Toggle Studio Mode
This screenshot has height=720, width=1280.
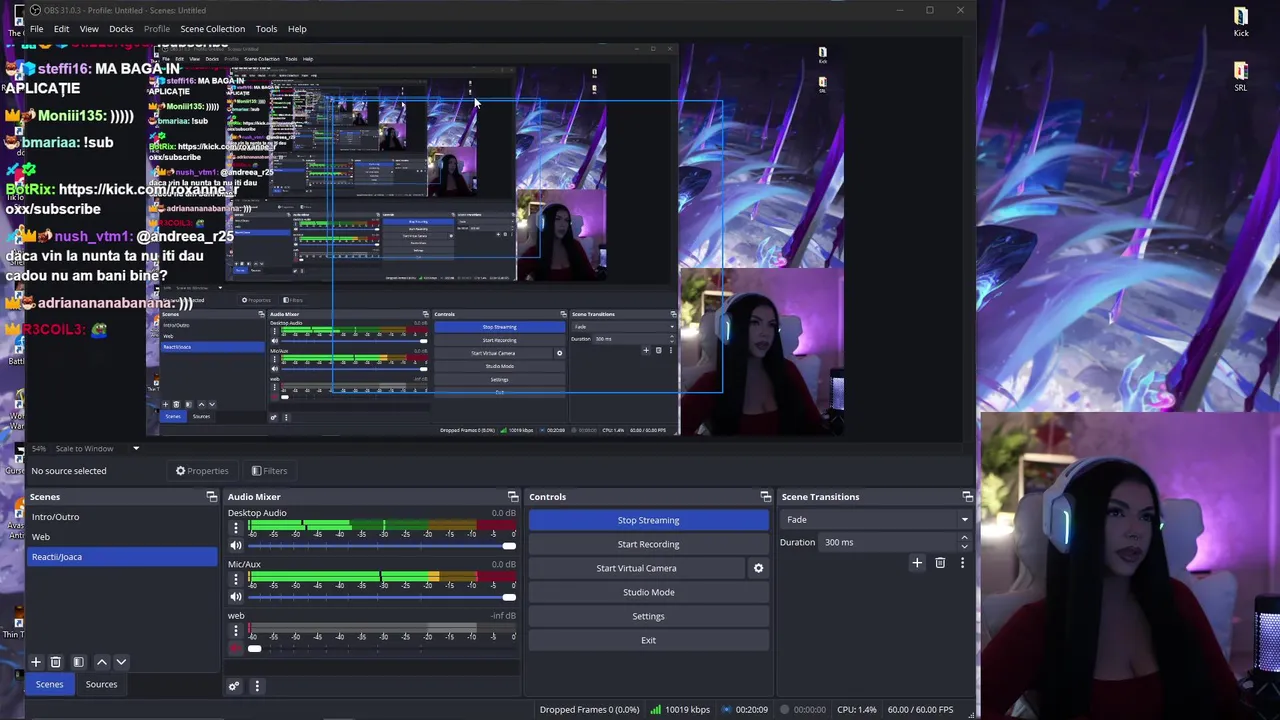(x=648, y=592)
